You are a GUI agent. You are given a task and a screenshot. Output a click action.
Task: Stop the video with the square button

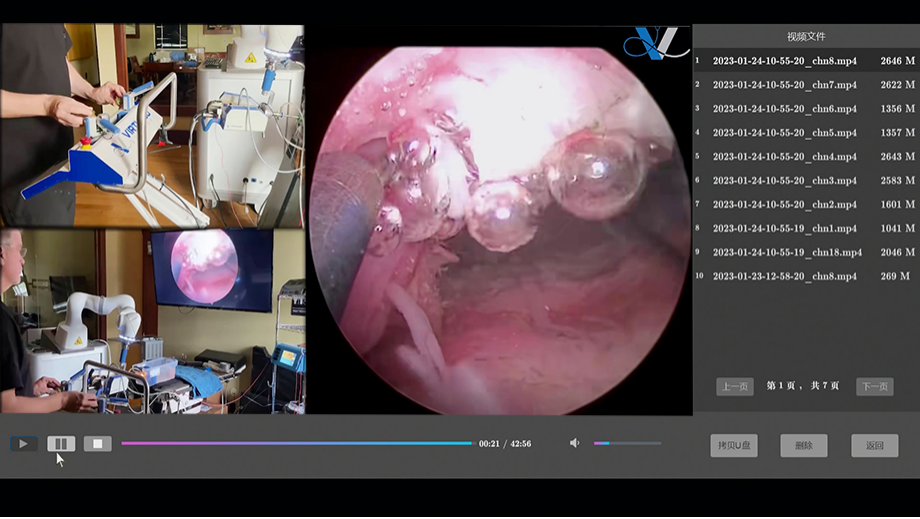pos(97,443)
